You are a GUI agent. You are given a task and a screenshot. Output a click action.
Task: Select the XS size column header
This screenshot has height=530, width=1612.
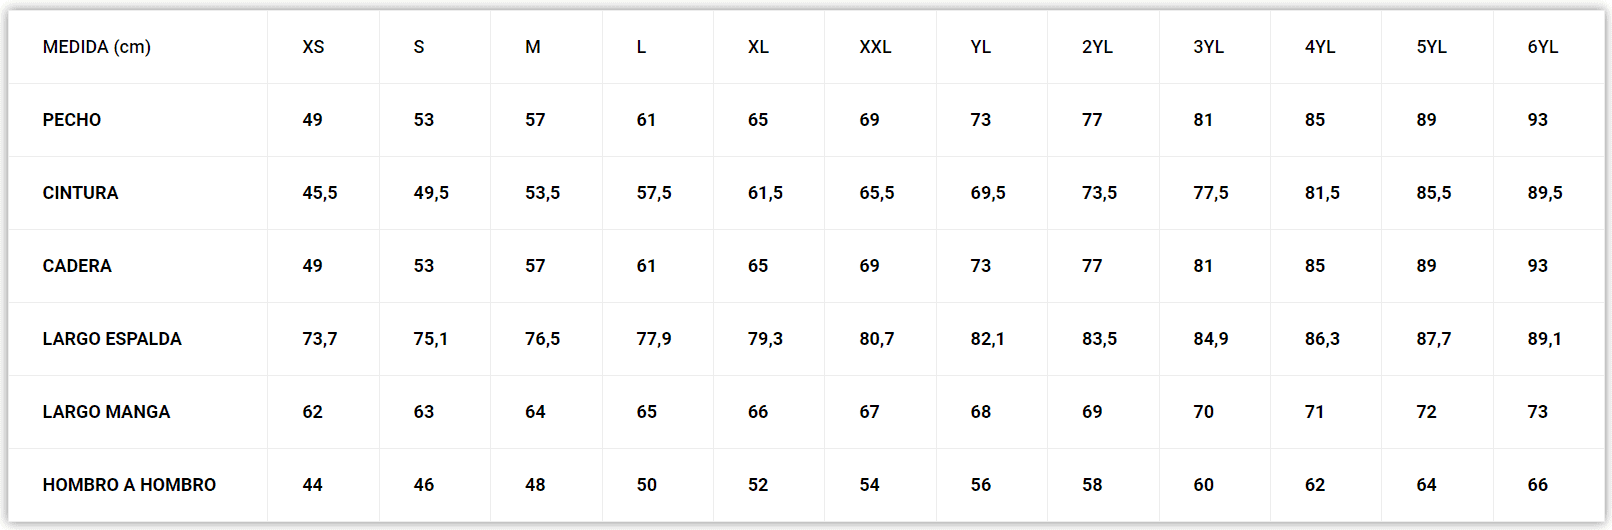(x=313, y=47)
